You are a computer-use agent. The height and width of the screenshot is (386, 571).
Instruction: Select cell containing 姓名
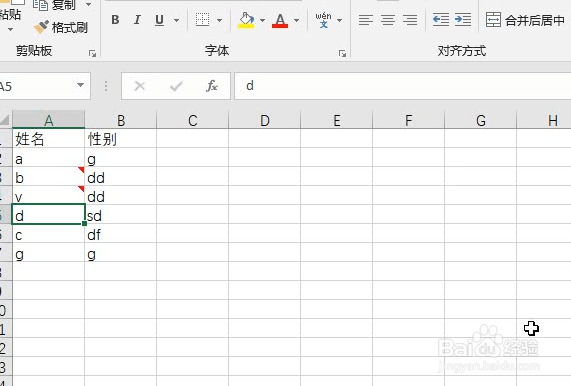[48, 138]
